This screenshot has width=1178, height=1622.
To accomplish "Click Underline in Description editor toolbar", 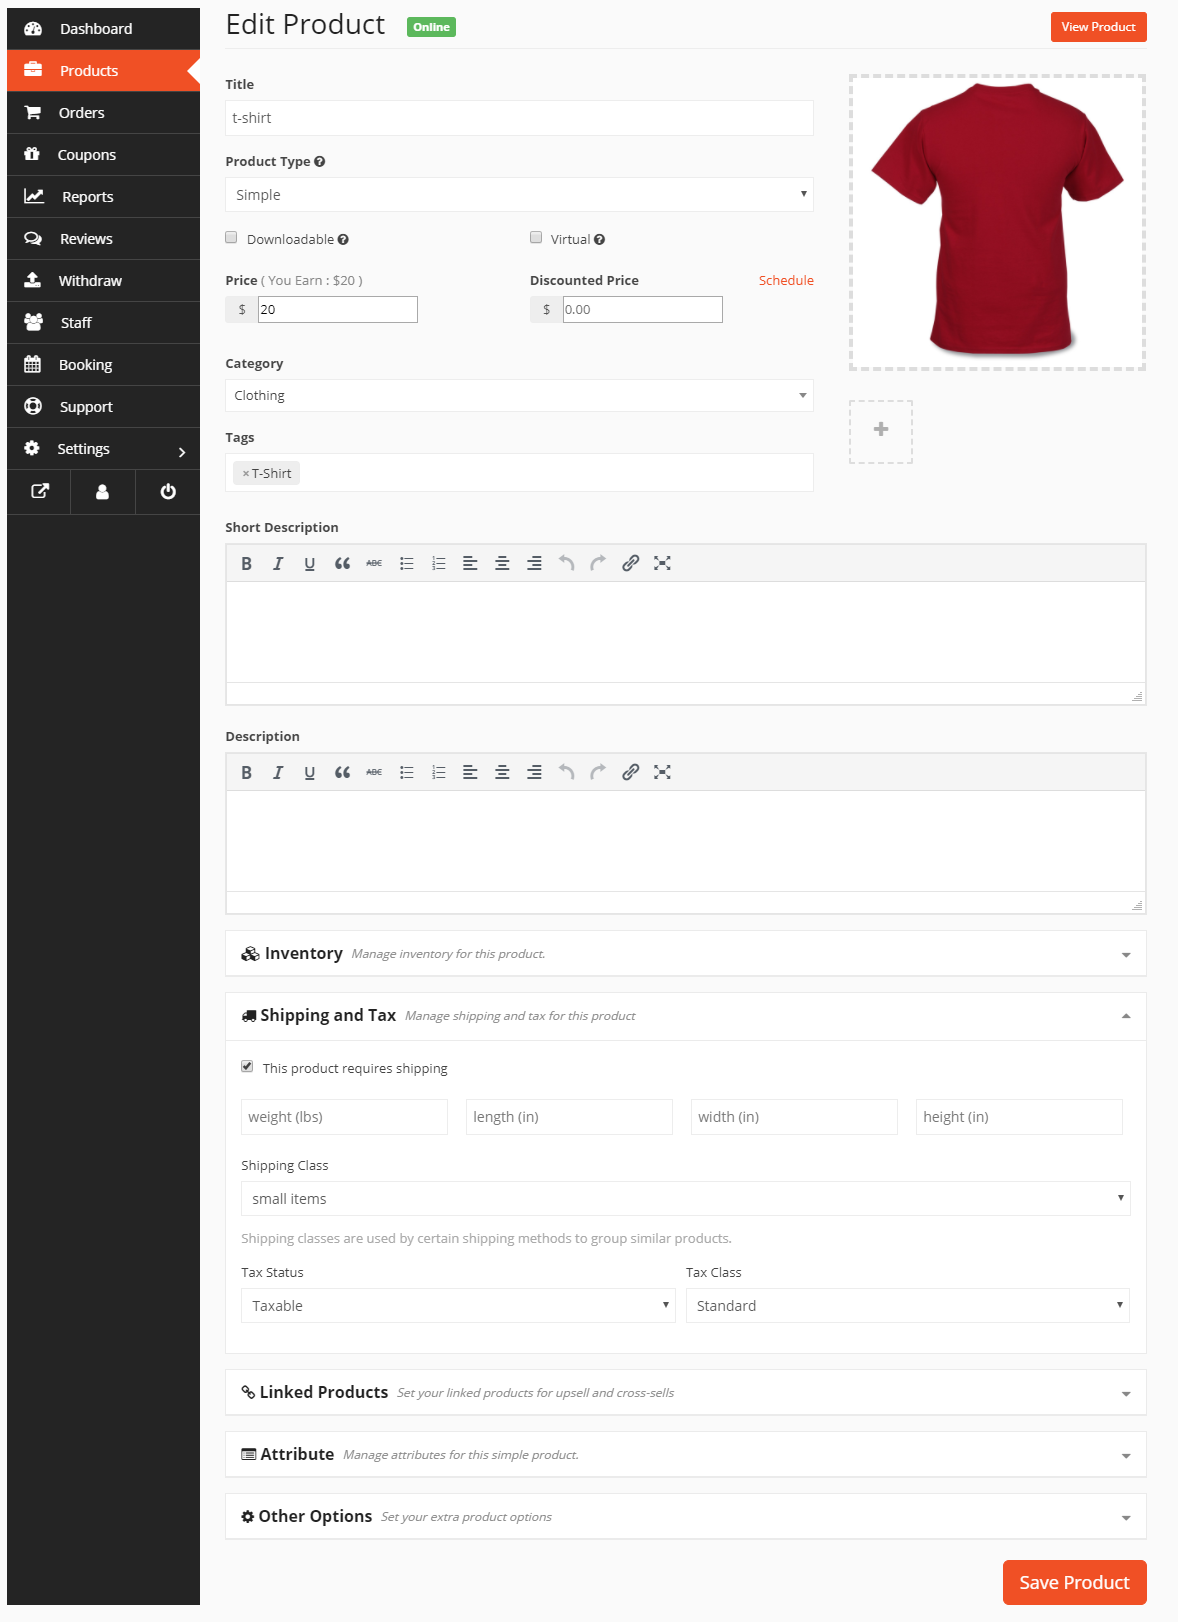I will click(310, 772).
